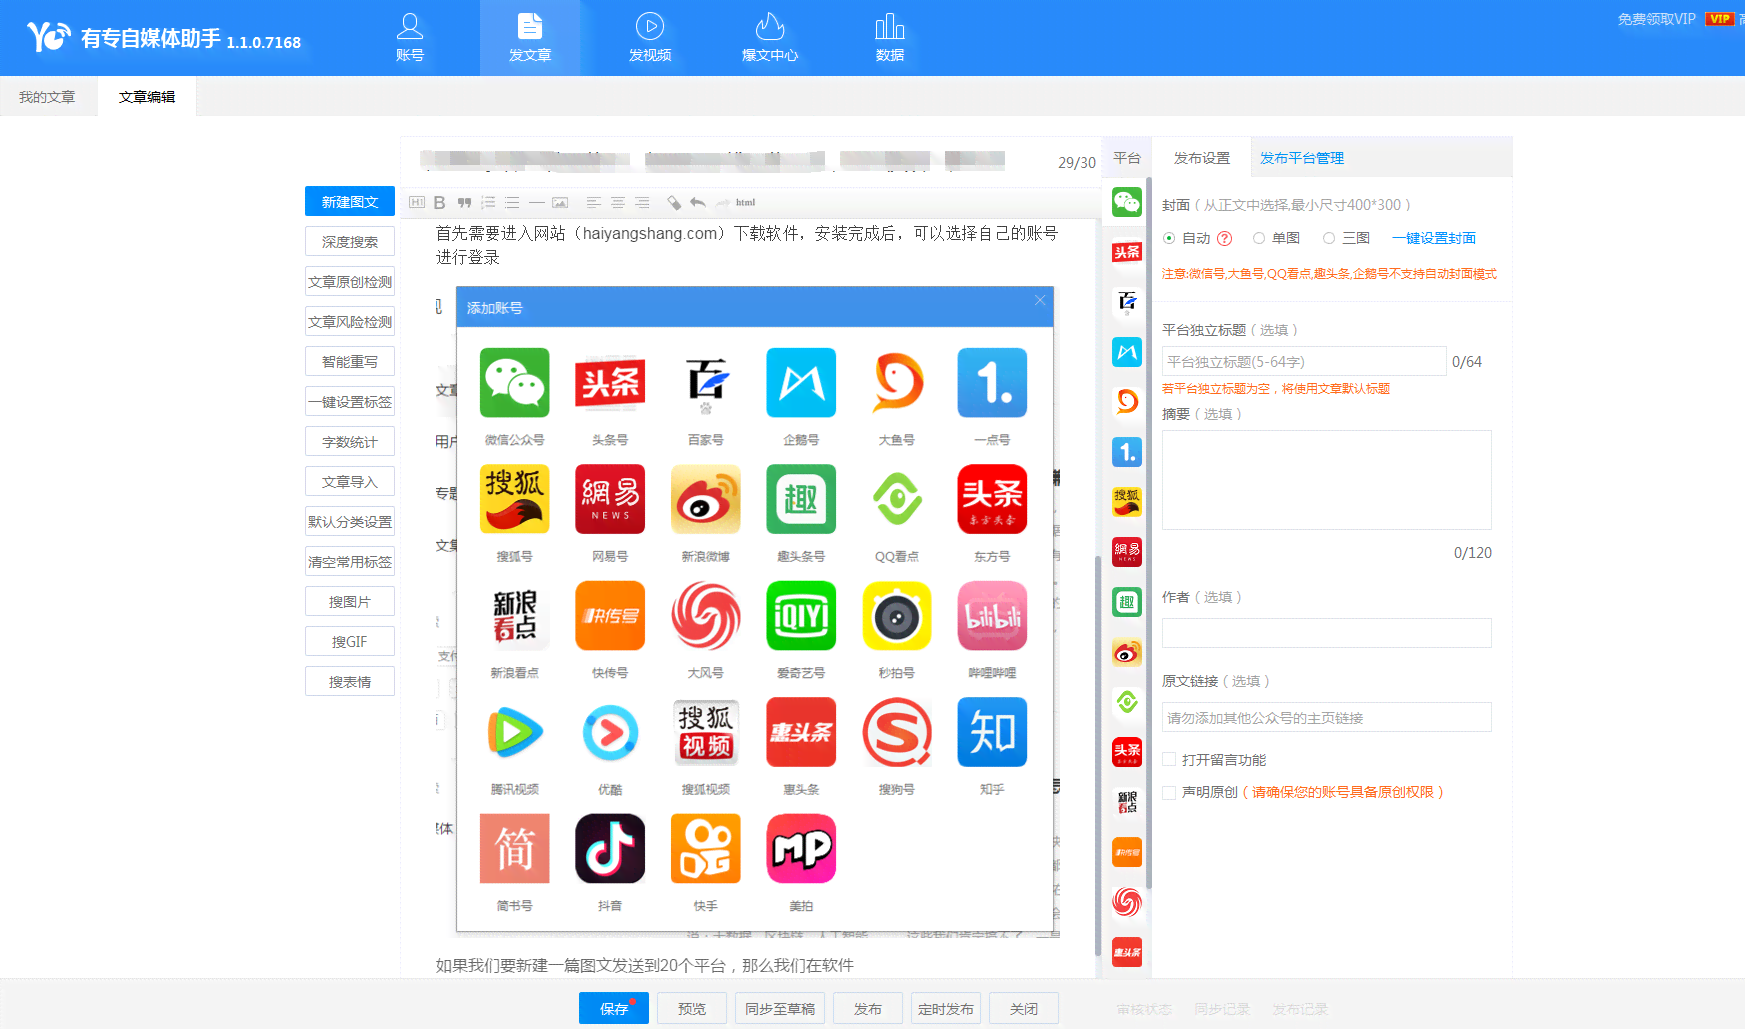The height and width of the screenshot is (1029, 1745).
Task: Select the 哔哩哔哩 icon
Action: [x=992, y=615]
